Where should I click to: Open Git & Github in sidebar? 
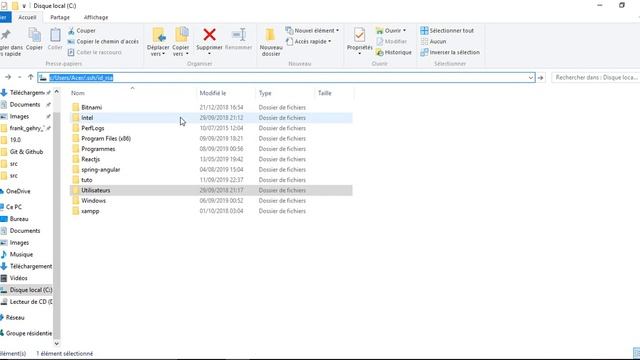[x=26, y=151]
